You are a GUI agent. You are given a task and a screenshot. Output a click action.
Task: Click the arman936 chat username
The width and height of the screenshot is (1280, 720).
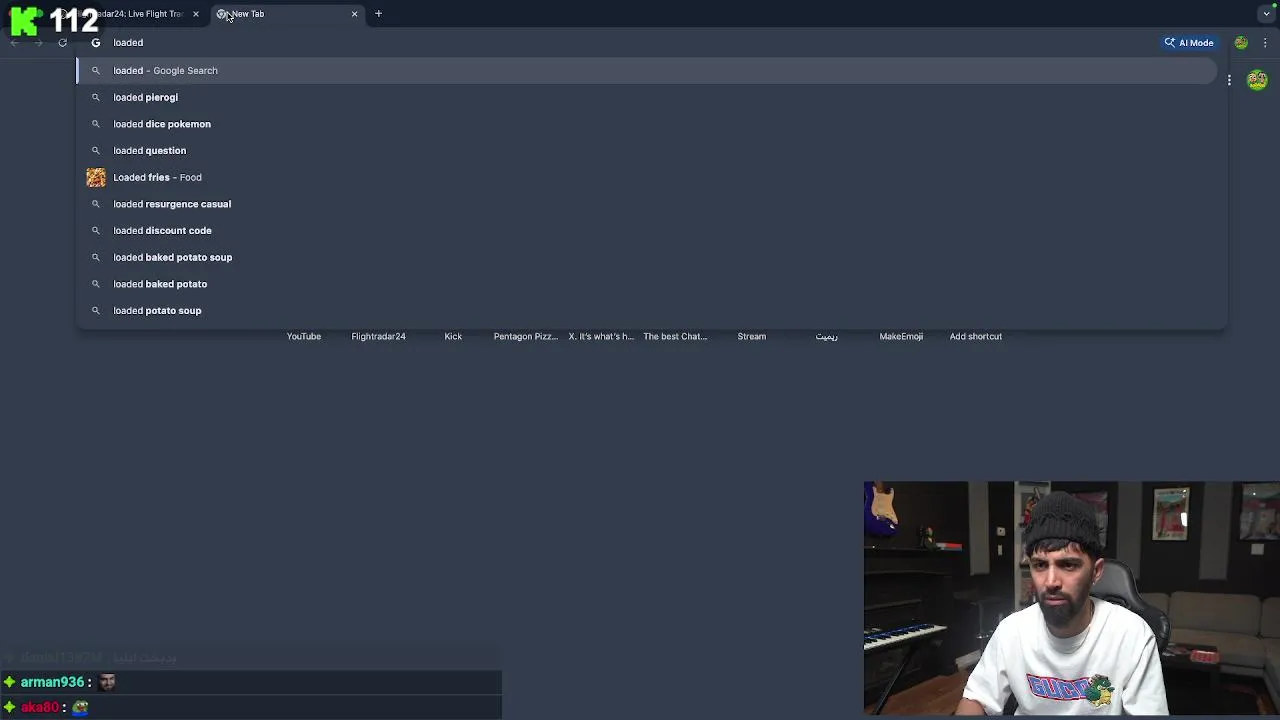[x=52, y=682]
